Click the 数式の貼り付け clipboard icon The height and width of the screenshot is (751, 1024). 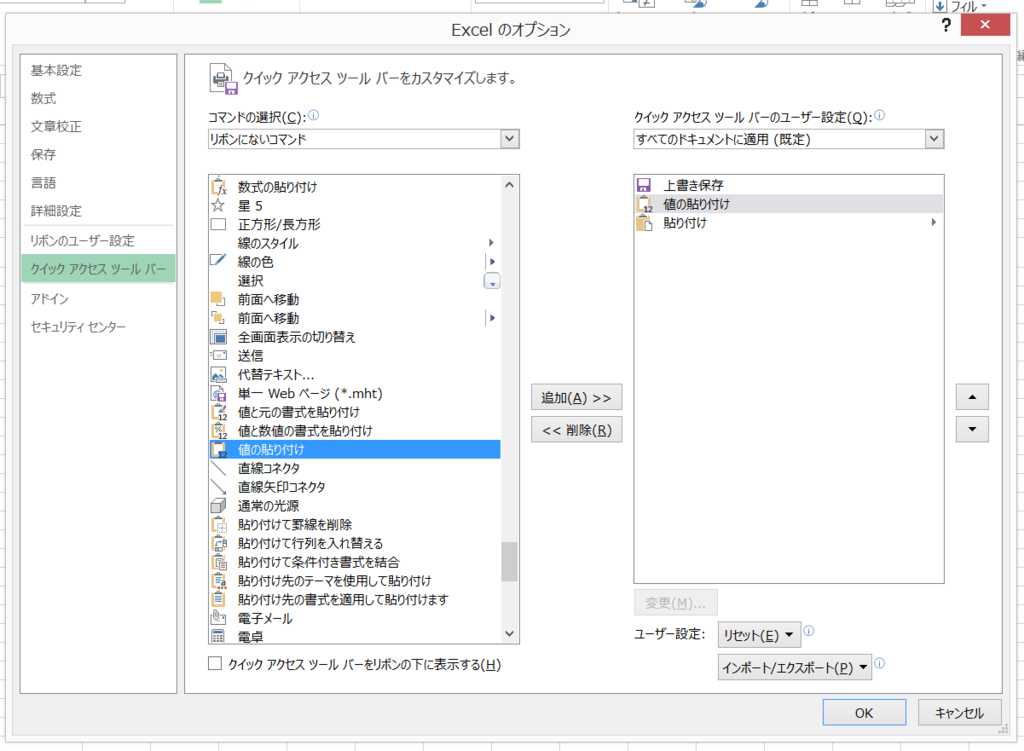(x=219, y=187)
